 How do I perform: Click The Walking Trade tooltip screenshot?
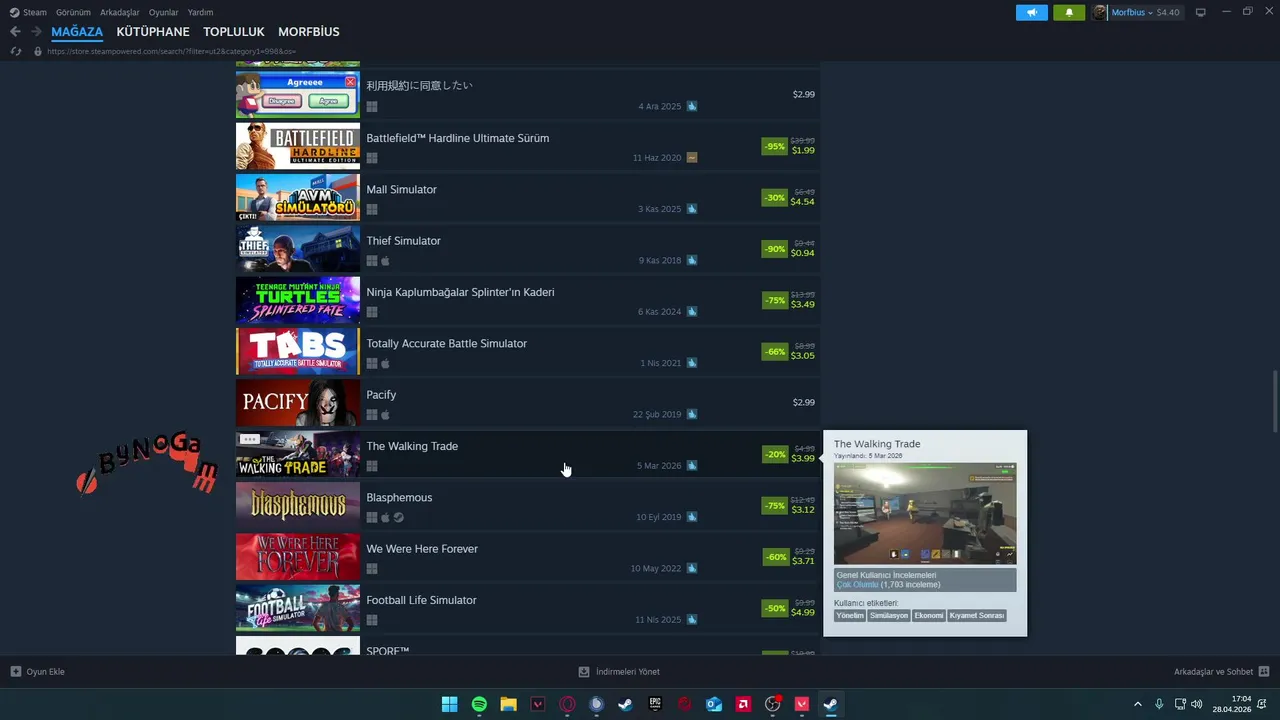click(925, 514)
